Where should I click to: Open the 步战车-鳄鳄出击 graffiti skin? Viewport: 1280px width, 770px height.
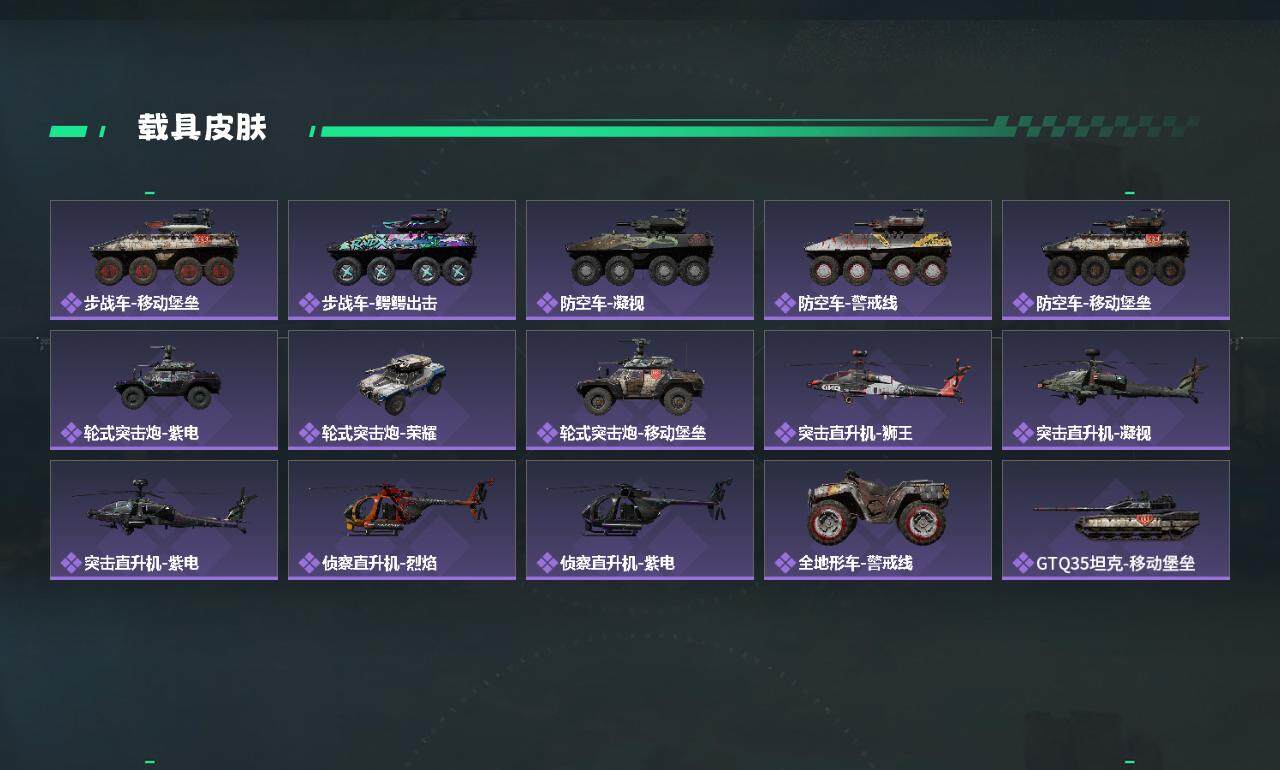[402, 260]
